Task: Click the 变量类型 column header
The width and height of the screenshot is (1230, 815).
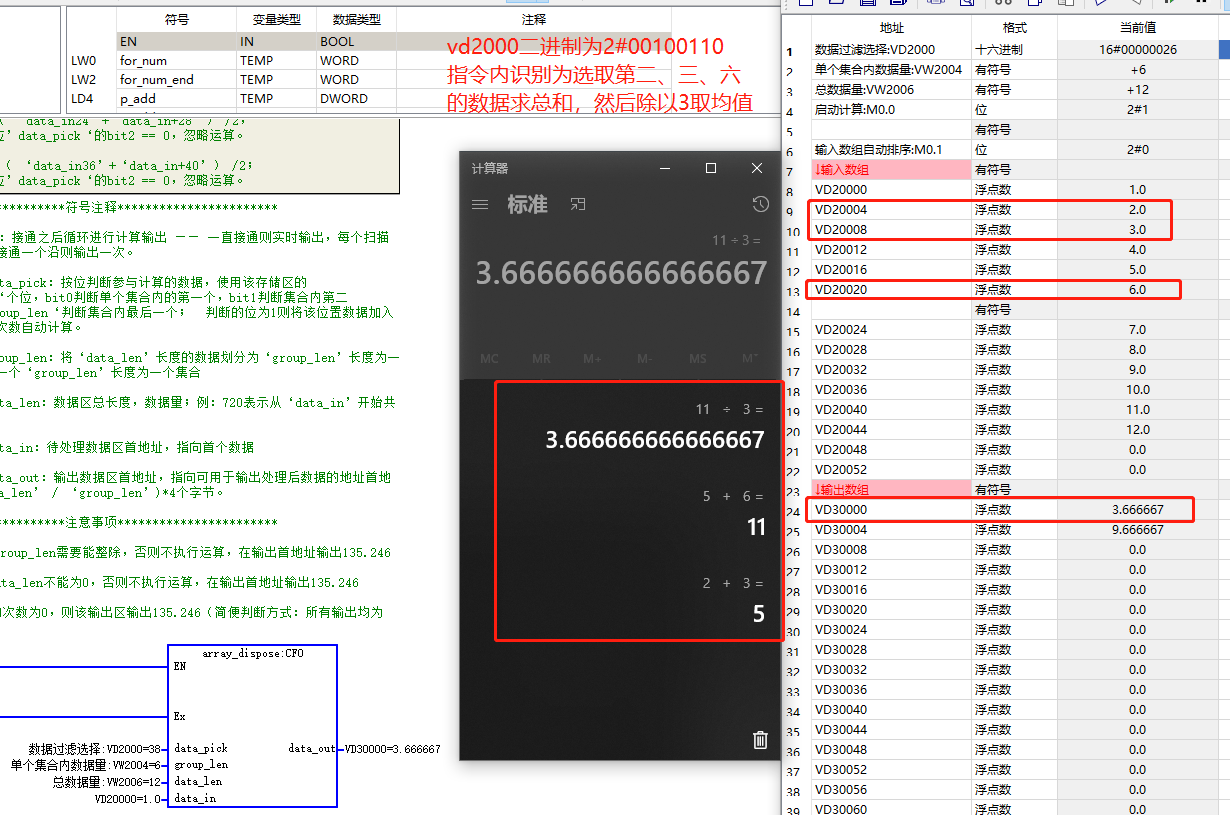Action: [x=276, y=19]
